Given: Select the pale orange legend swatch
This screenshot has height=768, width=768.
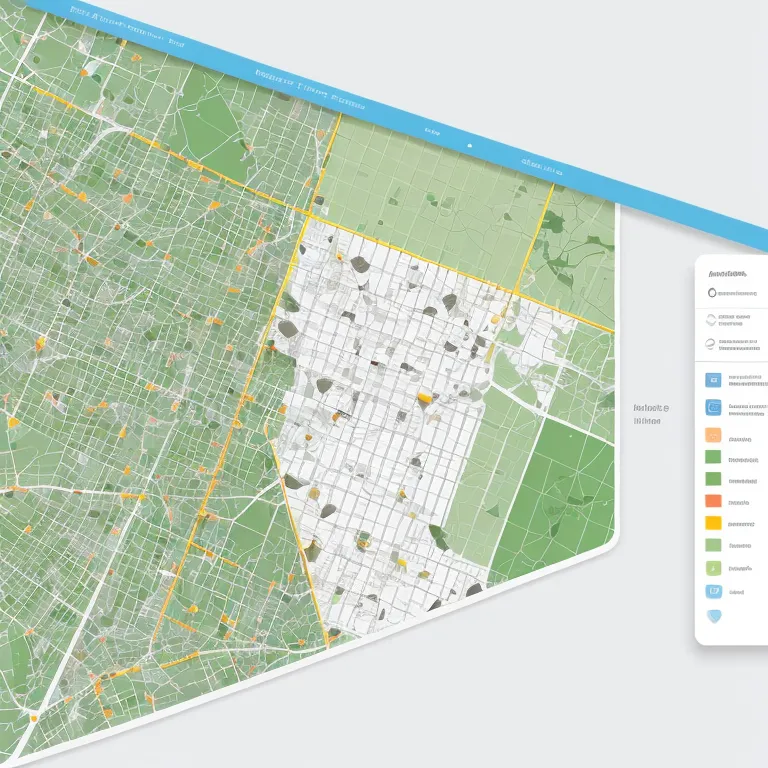Looking at the screenshot, I should coord(713,436).
